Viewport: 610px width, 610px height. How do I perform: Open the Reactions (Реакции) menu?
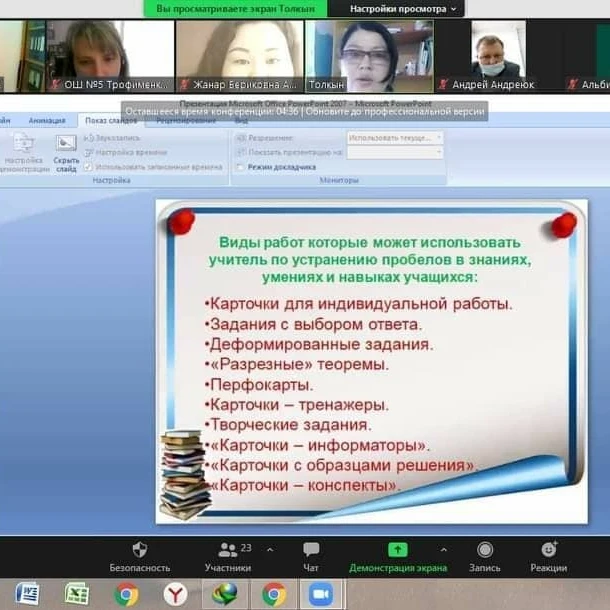click(549, 557)
